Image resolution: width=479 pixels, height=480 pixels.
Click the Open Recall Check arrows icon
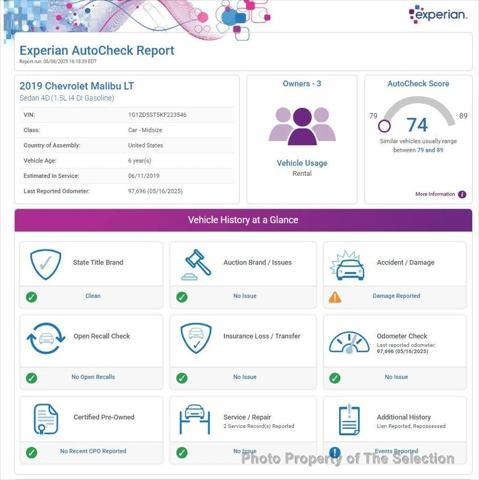tap(46, 338)
